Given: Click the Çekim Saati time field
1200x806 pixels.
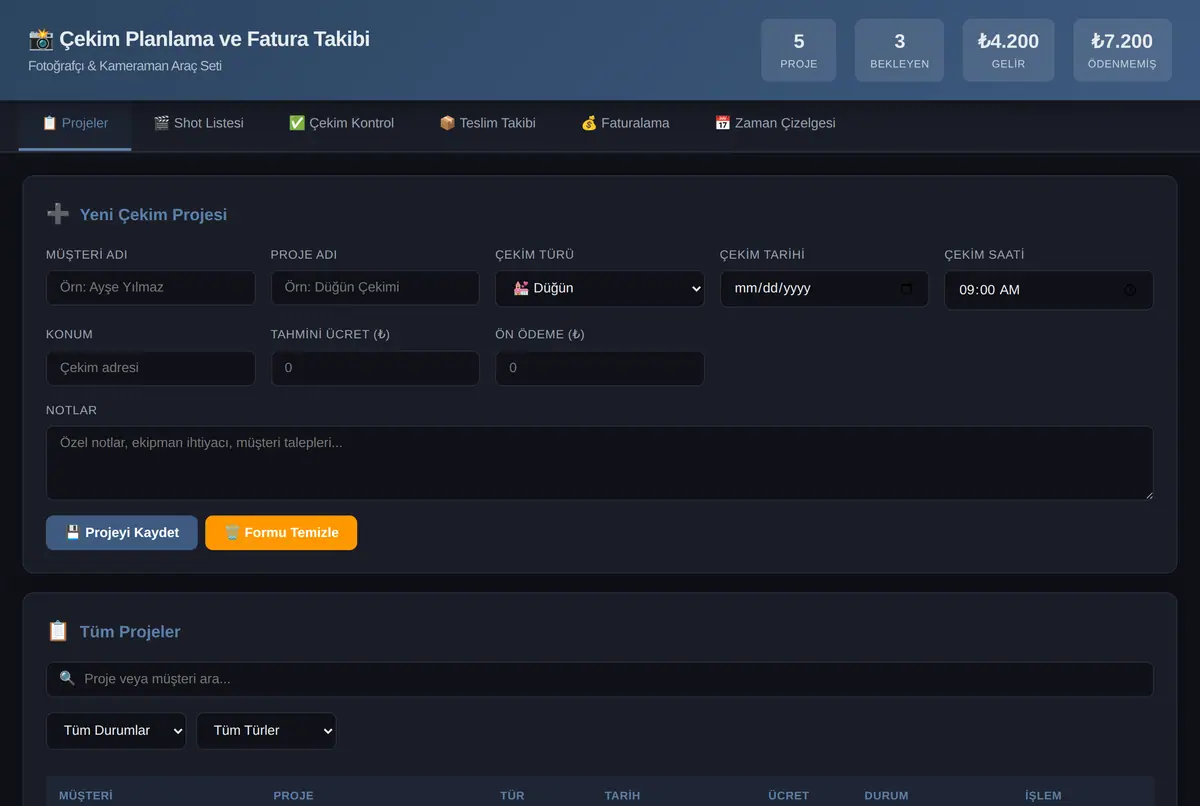Looking at the screenshot, I should [1049, 290].
